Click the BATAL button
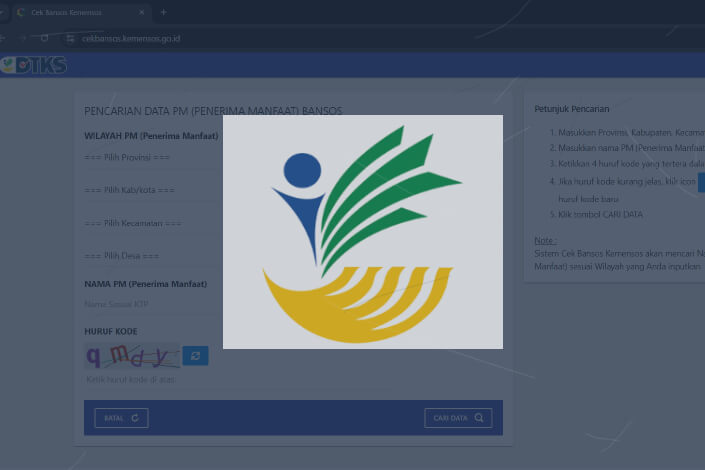The height and width of the screenshot is (470, 705). click(121, 418)
